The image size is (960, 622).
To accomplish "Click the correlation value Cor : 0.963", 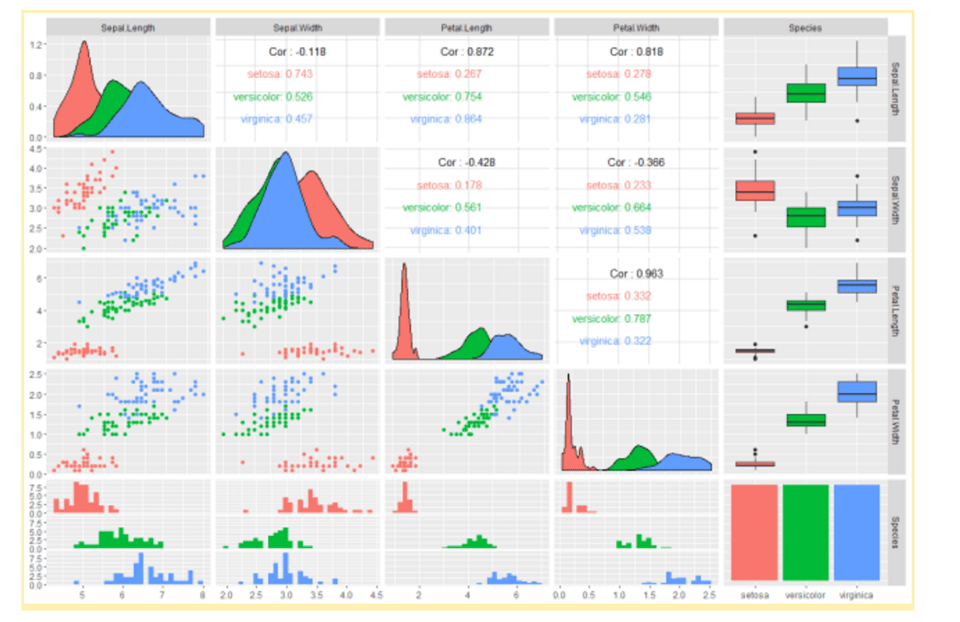I will tap(639, 273).
